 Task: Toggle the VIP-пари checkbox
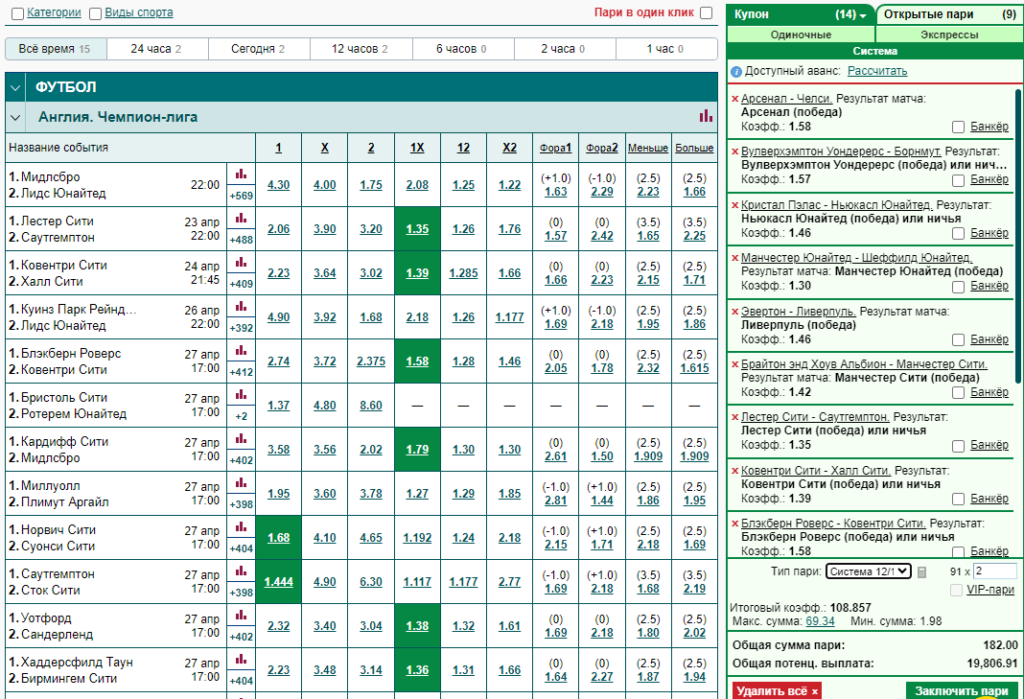956,590
